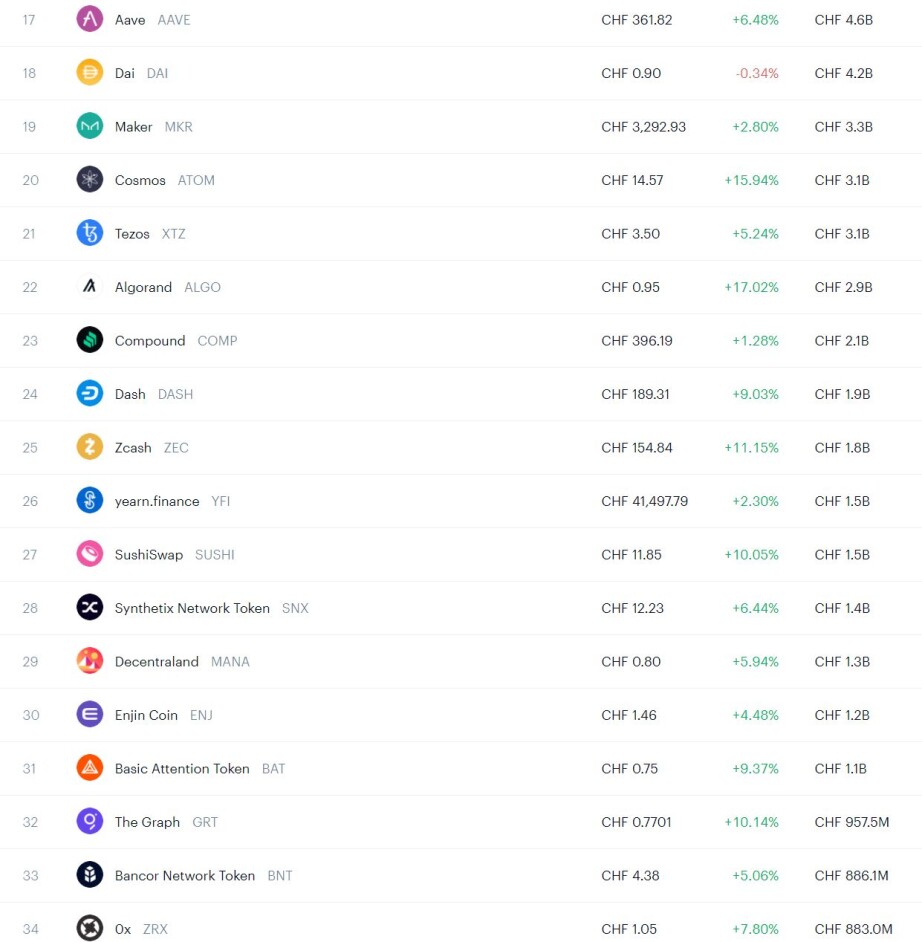The width and height of the screenshot is (922, 942).
Task: Click the Zcash ZEC icon
Action: 89,447
